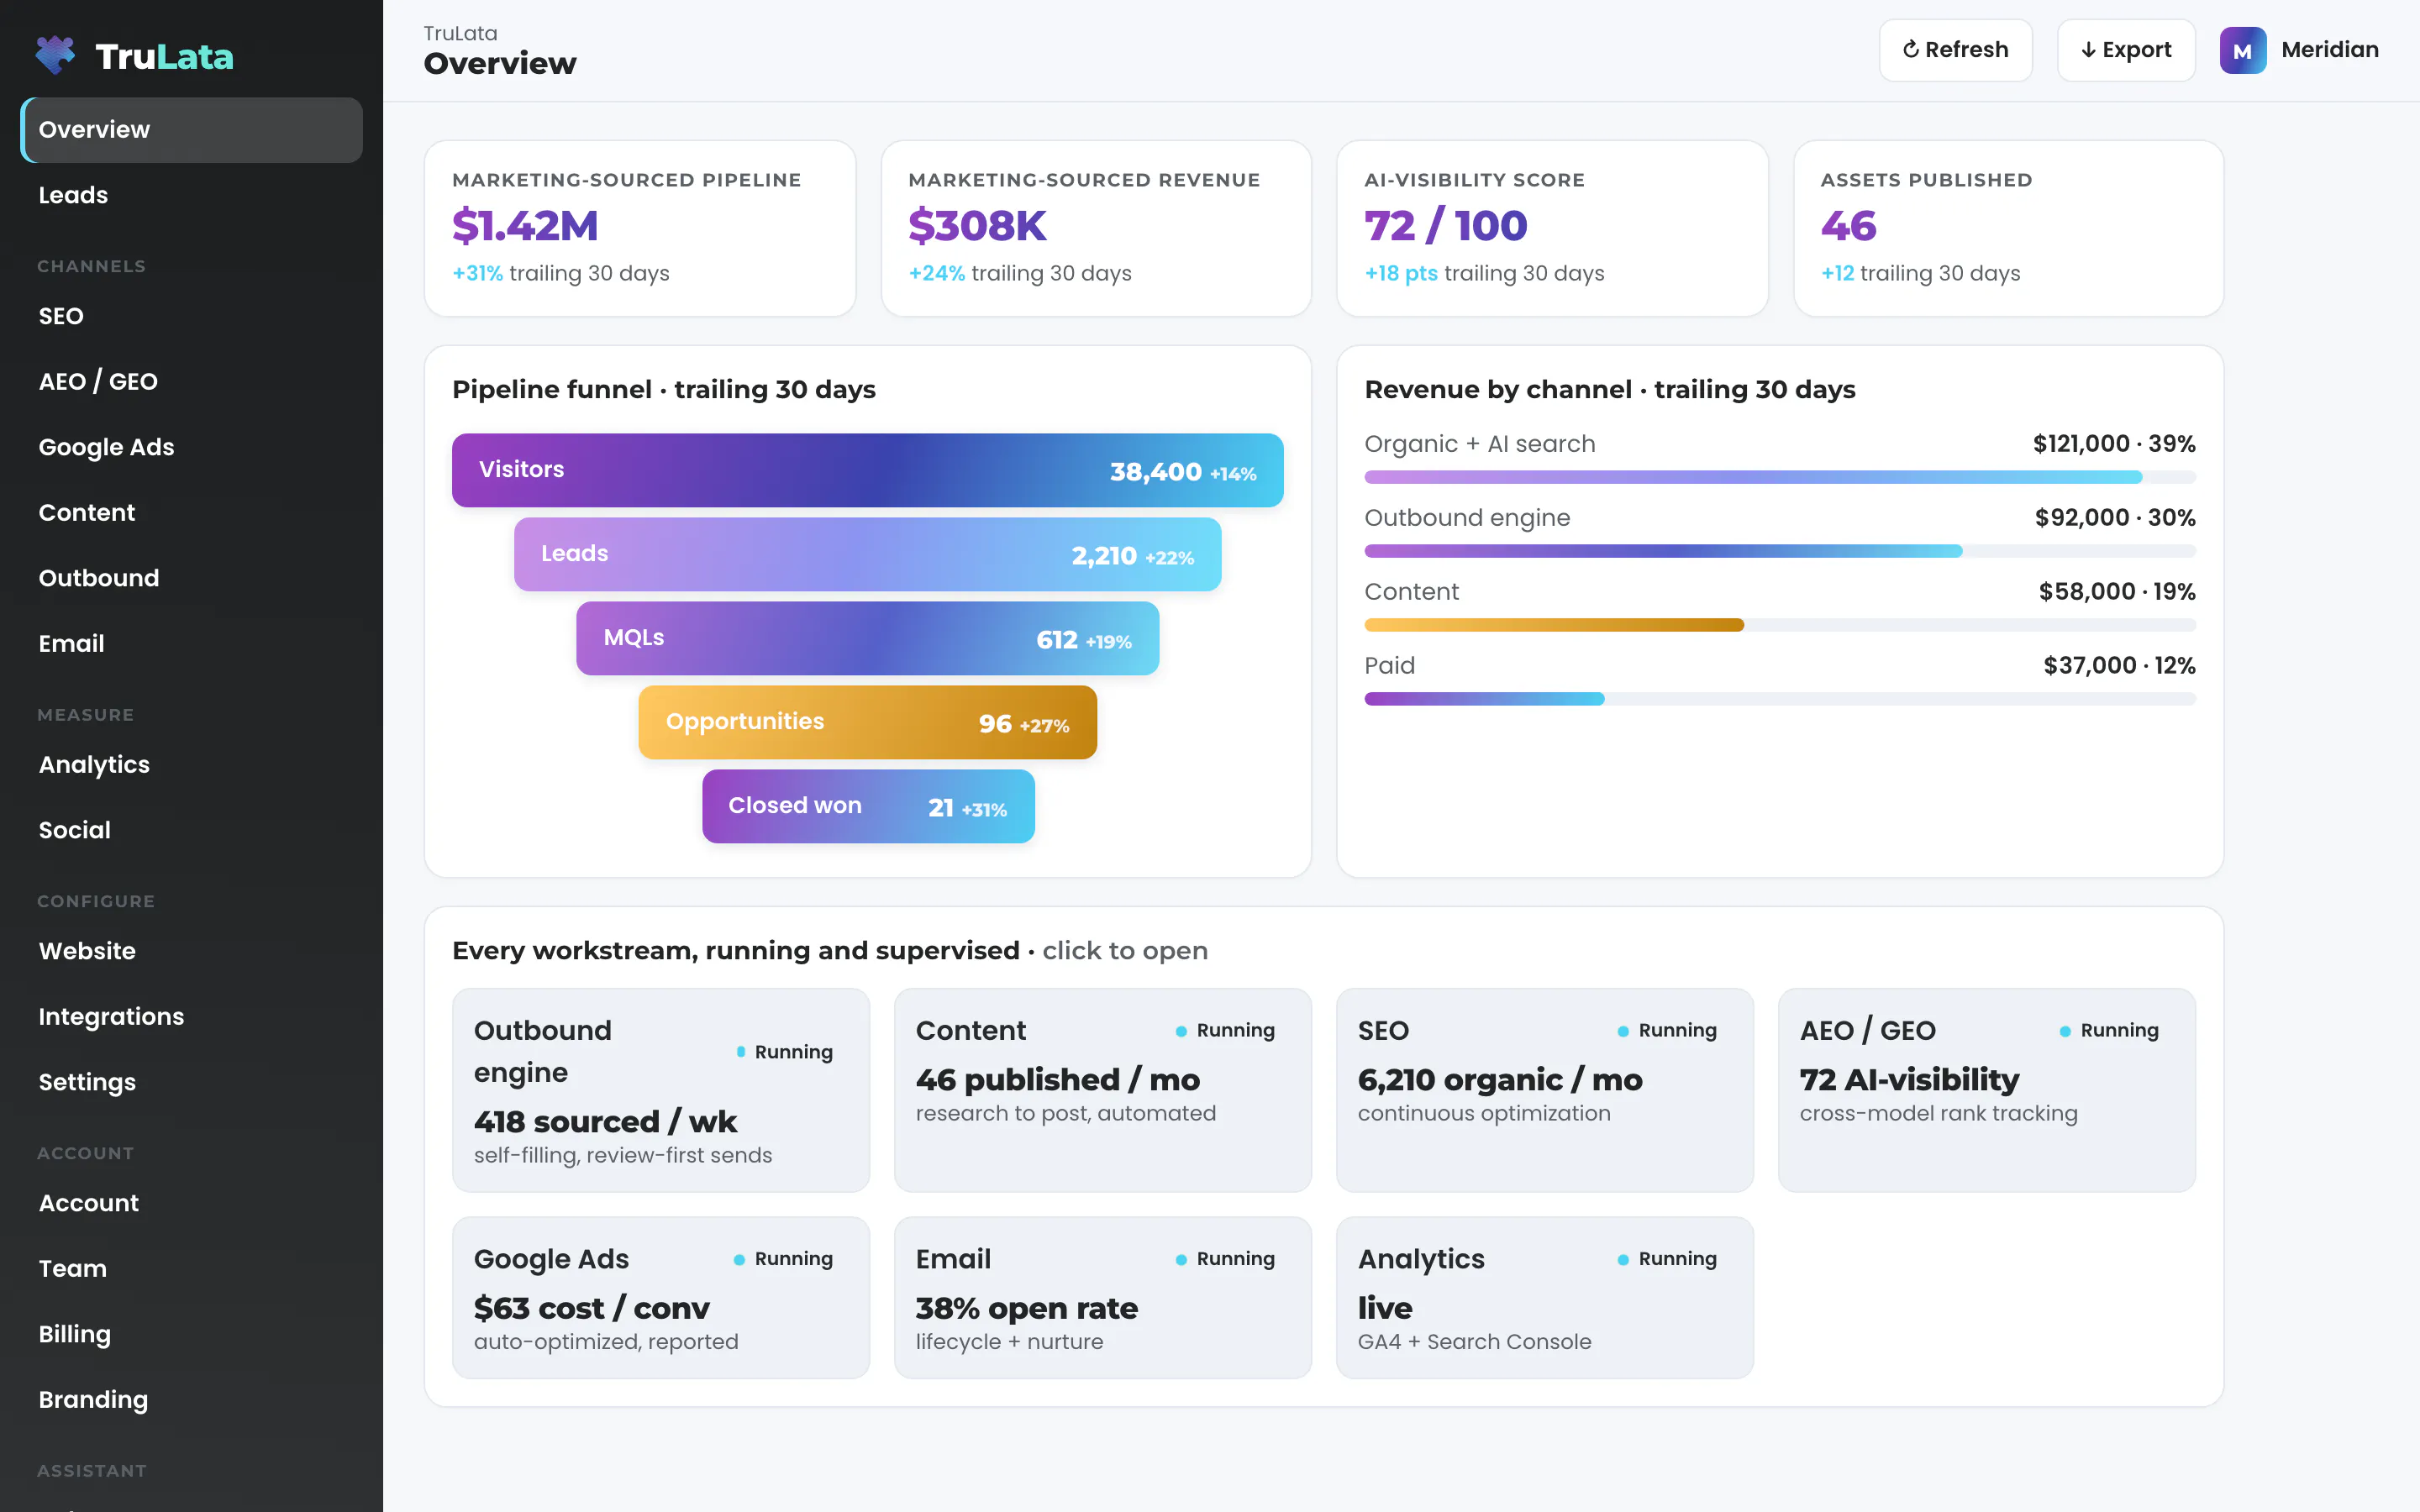Click the Export button
Image resolution: width=2420 pixels, height=1512 pixels.
2126,50
